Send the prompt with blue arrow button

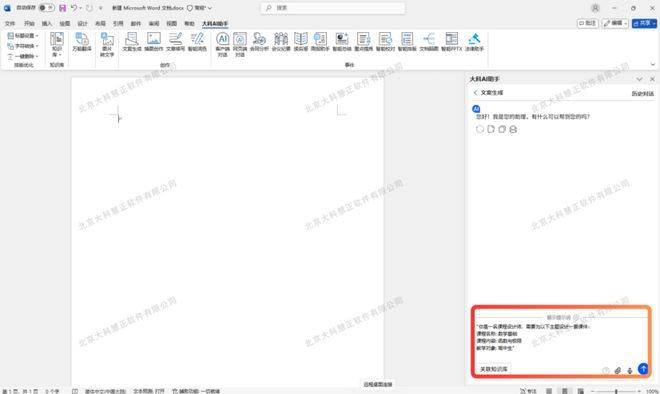[x=643, y=369]
